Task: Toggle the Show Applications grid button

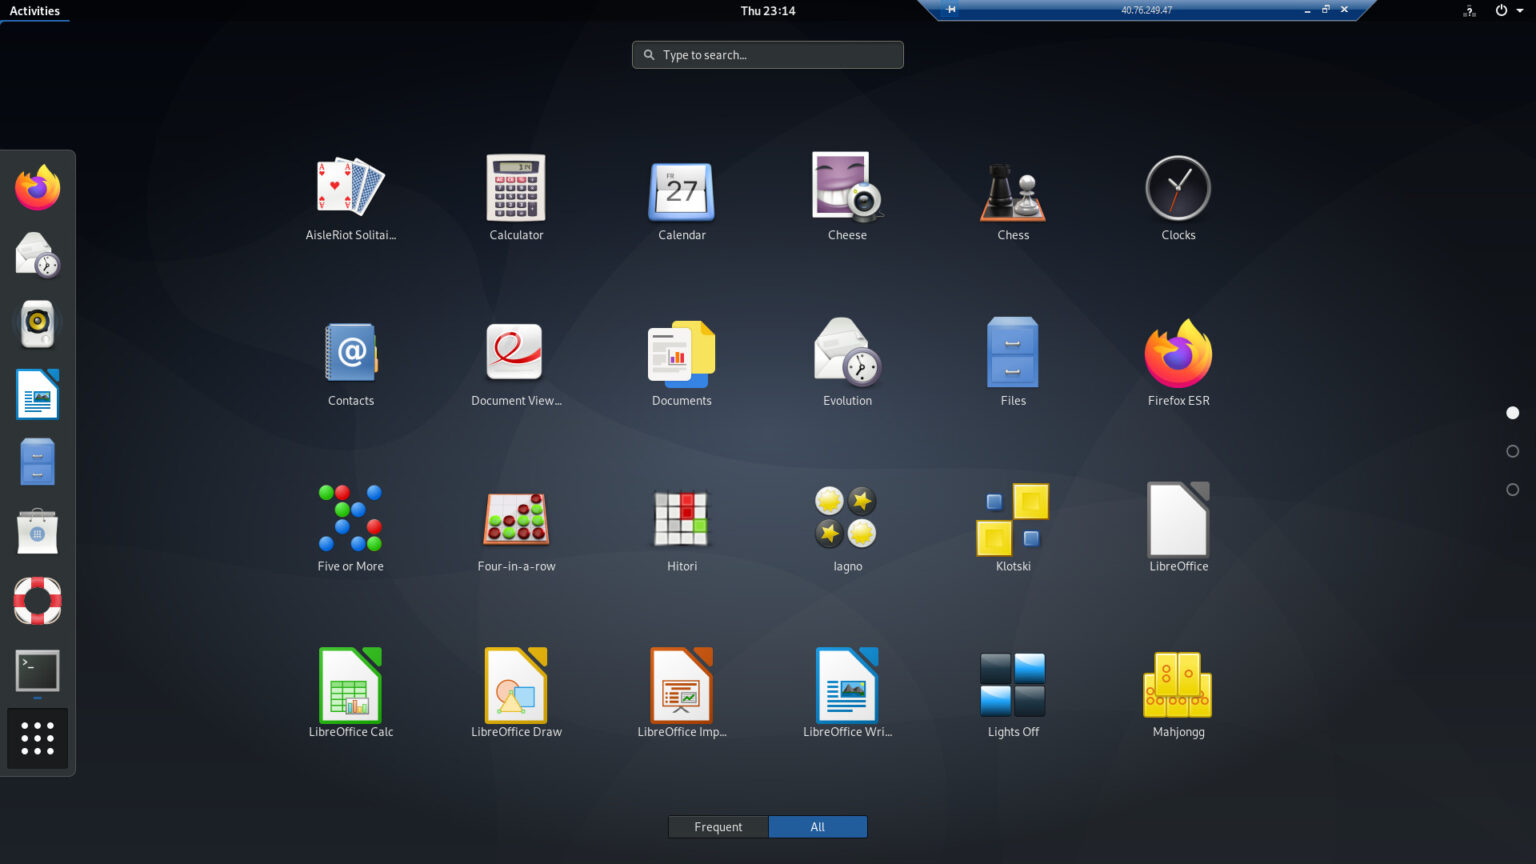Action: click(x=38, y=739)
